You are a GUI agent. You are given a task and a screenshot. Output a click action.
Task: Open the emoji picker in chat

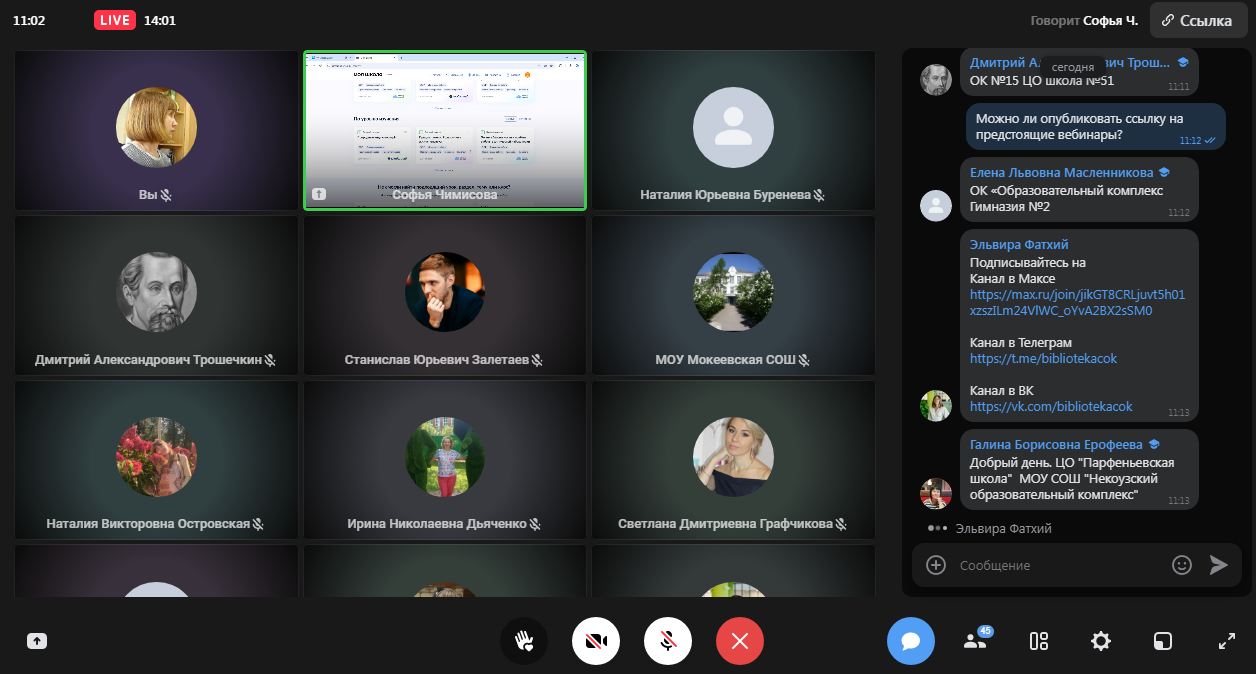coord(1181,565)
